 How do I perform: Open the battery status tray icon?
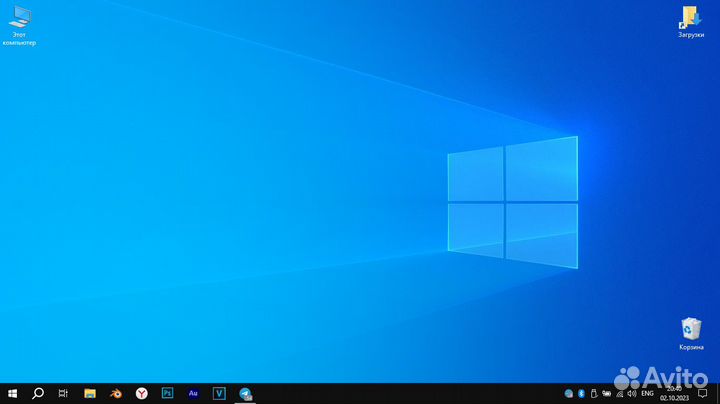pyautogui.click(x=606, y=394)
